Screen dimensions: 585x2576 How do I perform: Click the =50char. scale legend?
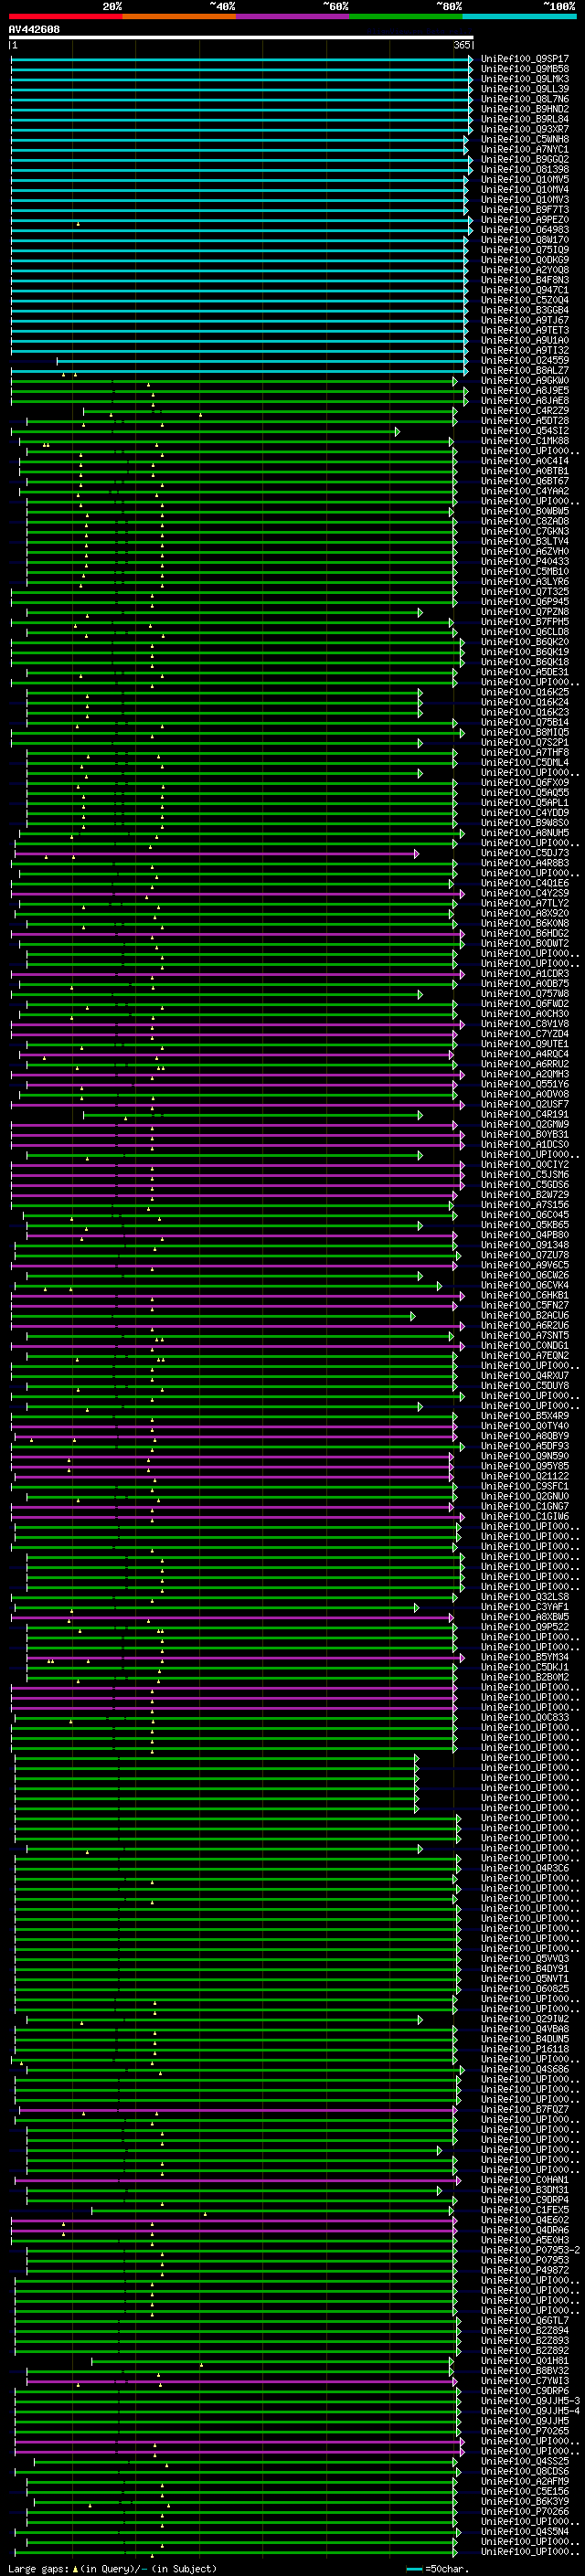click(437, 2569)
